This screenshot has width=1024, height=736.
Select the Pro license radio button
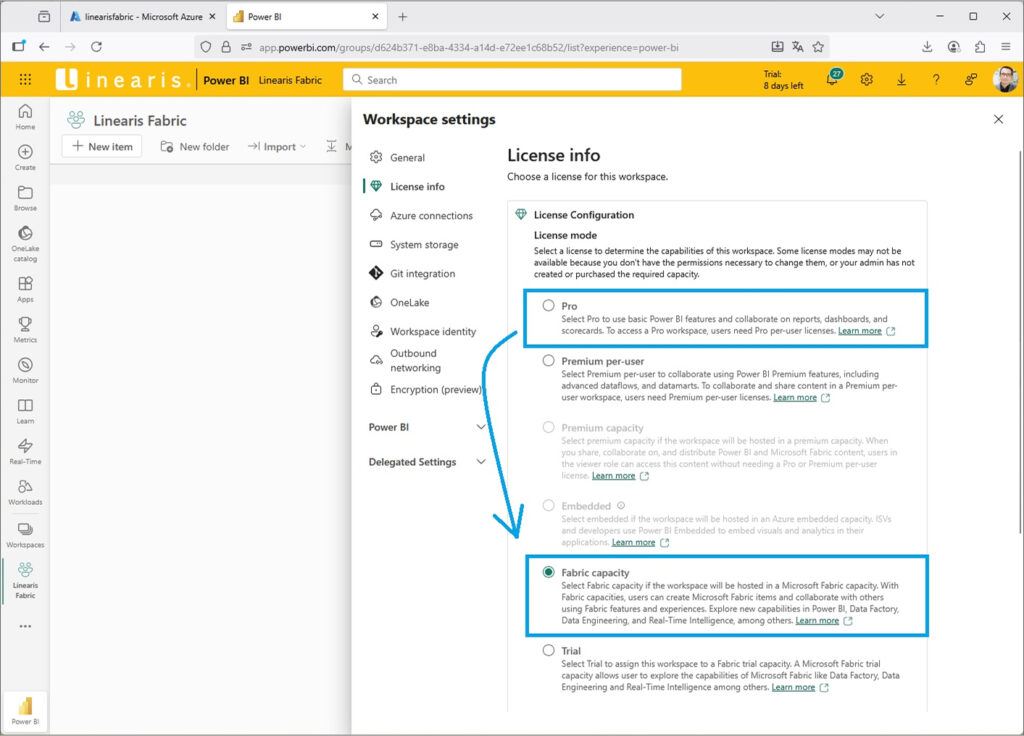tap(548, 305)
